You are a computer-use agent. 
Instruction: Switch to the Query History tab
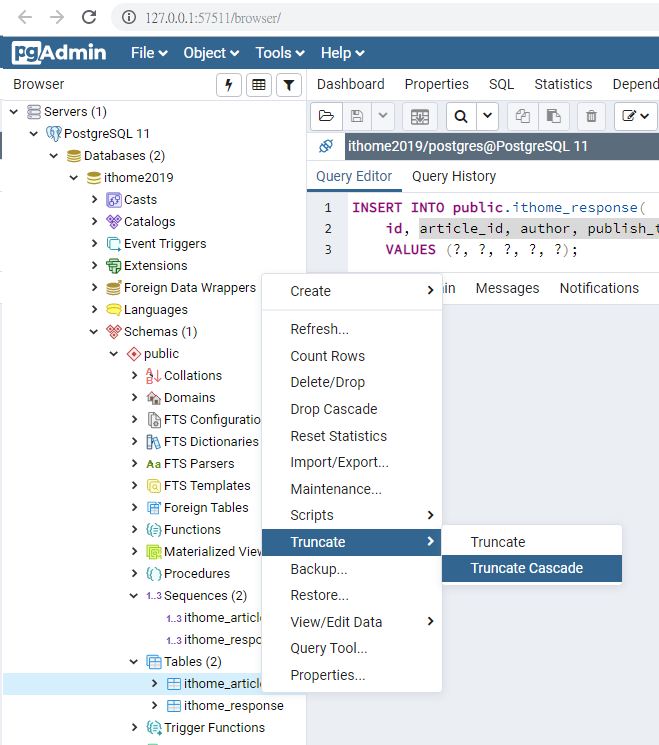[x=454, y=177]
